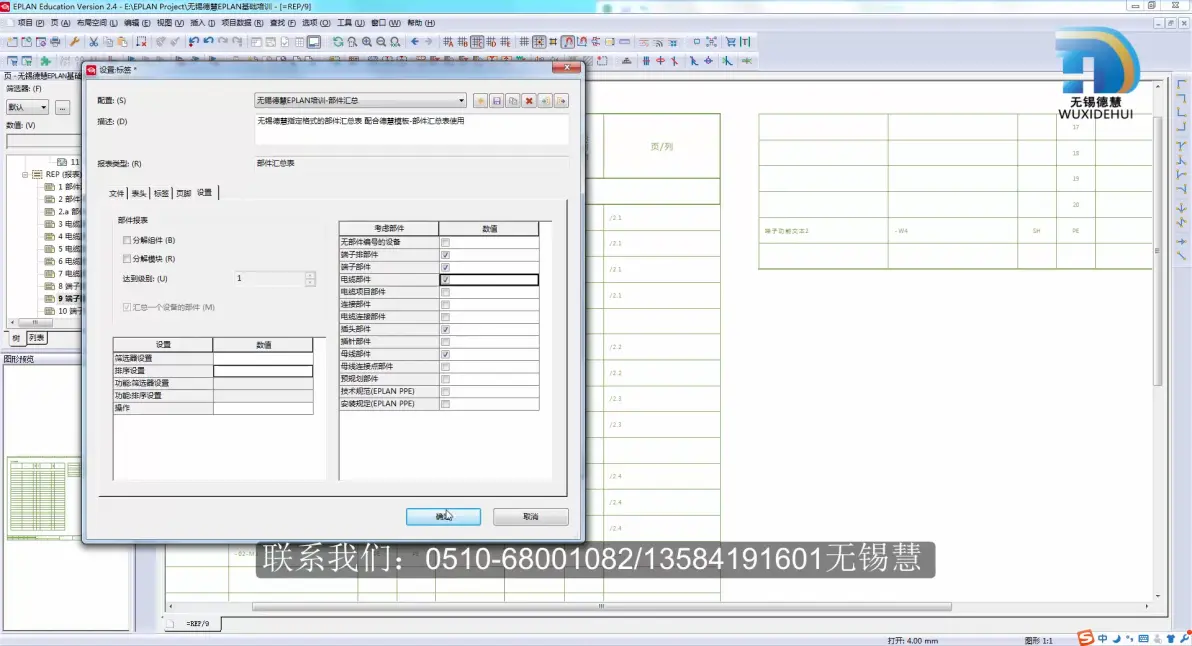Viewport: 1192px width, 646px height.
Task: Switch to the 标签 tab
Action: 161,194
